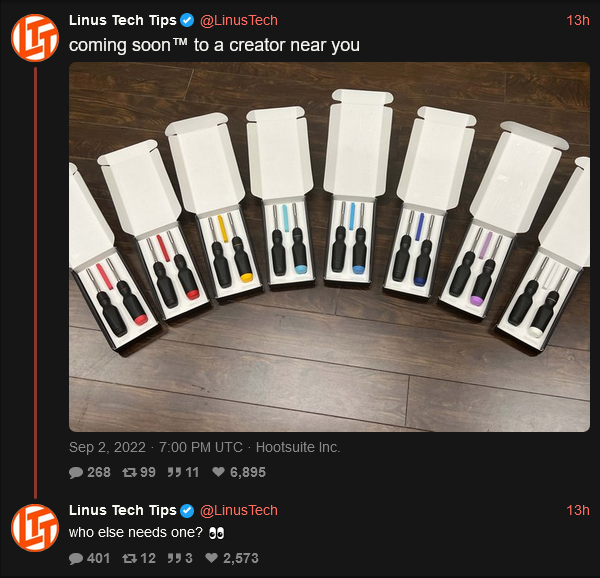
Task: Open @LinusTech handle on the second tweet
Action: (x=239, y=510)
